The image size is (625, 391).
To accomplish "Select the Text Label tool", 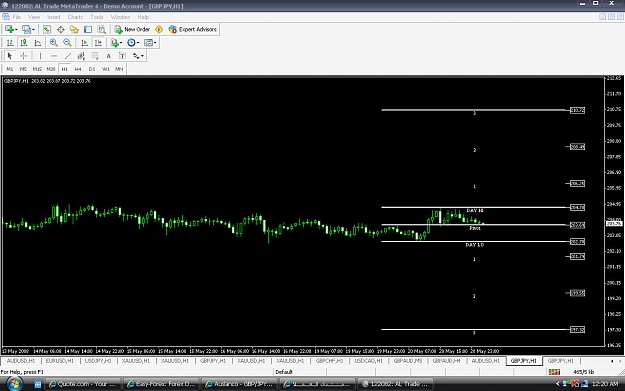I will 122,56.
